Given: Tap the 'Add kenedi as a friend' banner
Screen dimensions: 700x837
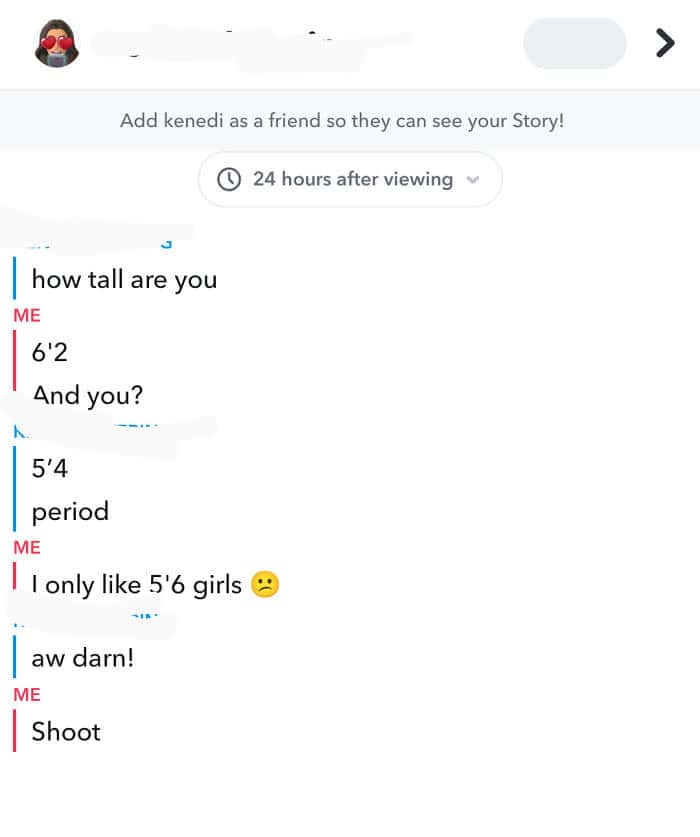Looking at the screenshot, I should coord(342,121).
